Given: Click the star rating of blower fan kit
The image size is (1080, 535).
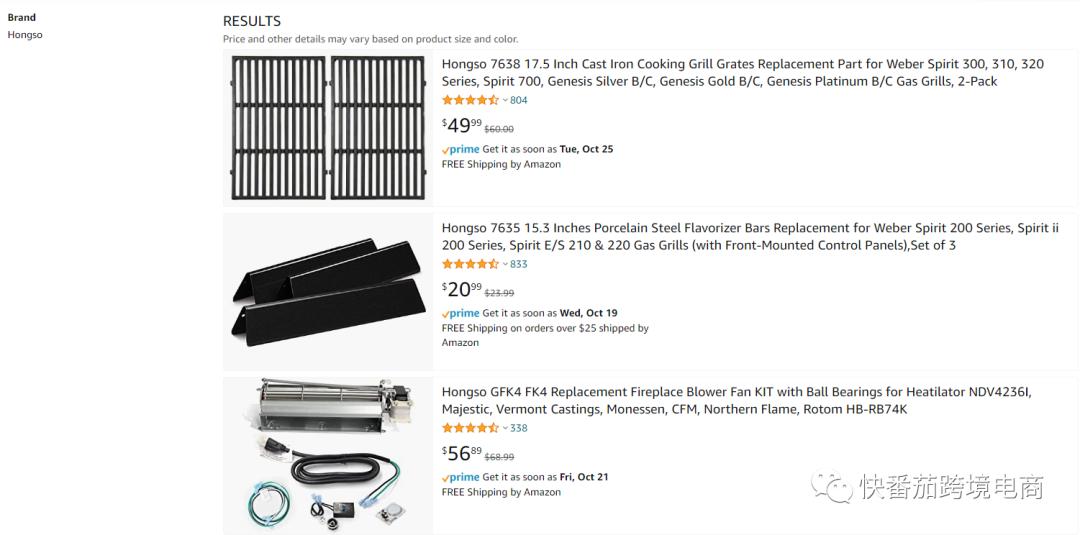Looking at the screenshot, I should pyautogui.click(x=470, y=428).
